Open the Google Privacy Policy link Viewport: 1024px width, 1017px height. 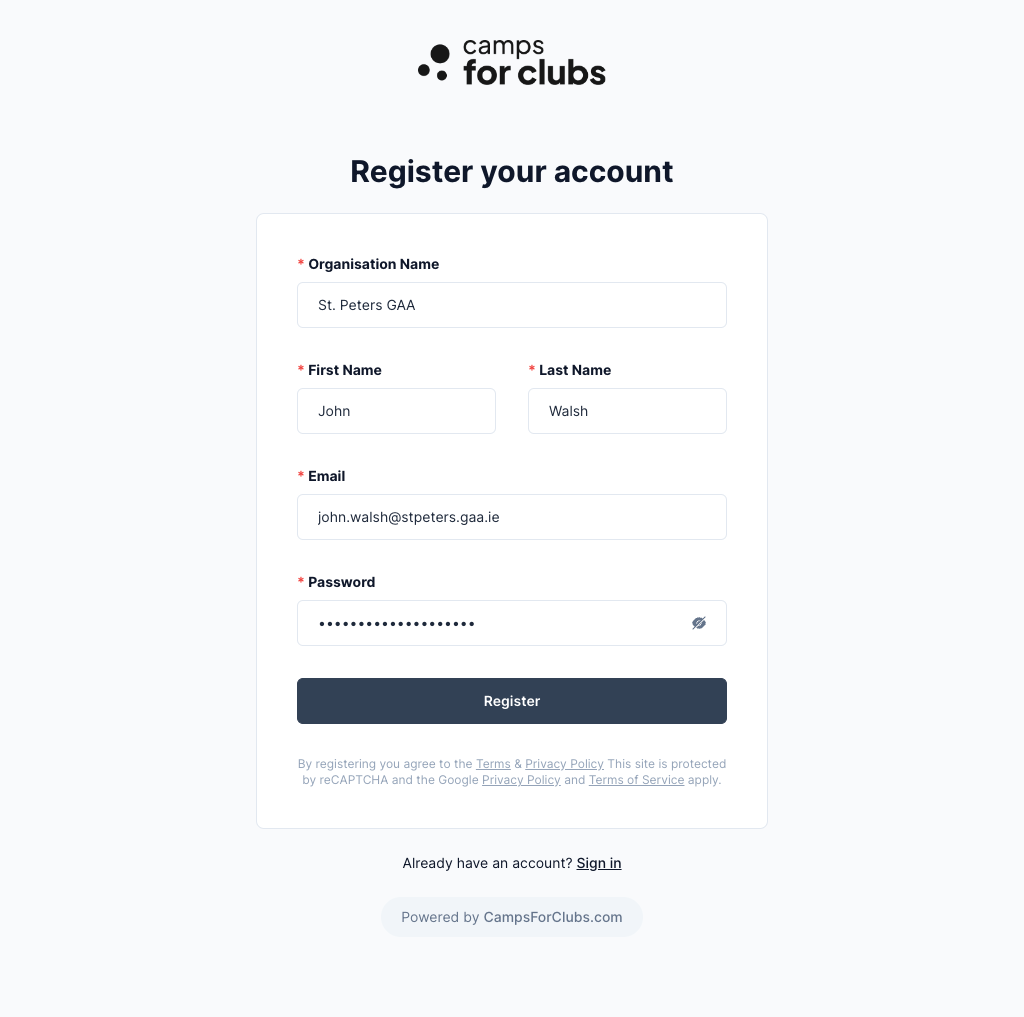[x=521, y=780]
